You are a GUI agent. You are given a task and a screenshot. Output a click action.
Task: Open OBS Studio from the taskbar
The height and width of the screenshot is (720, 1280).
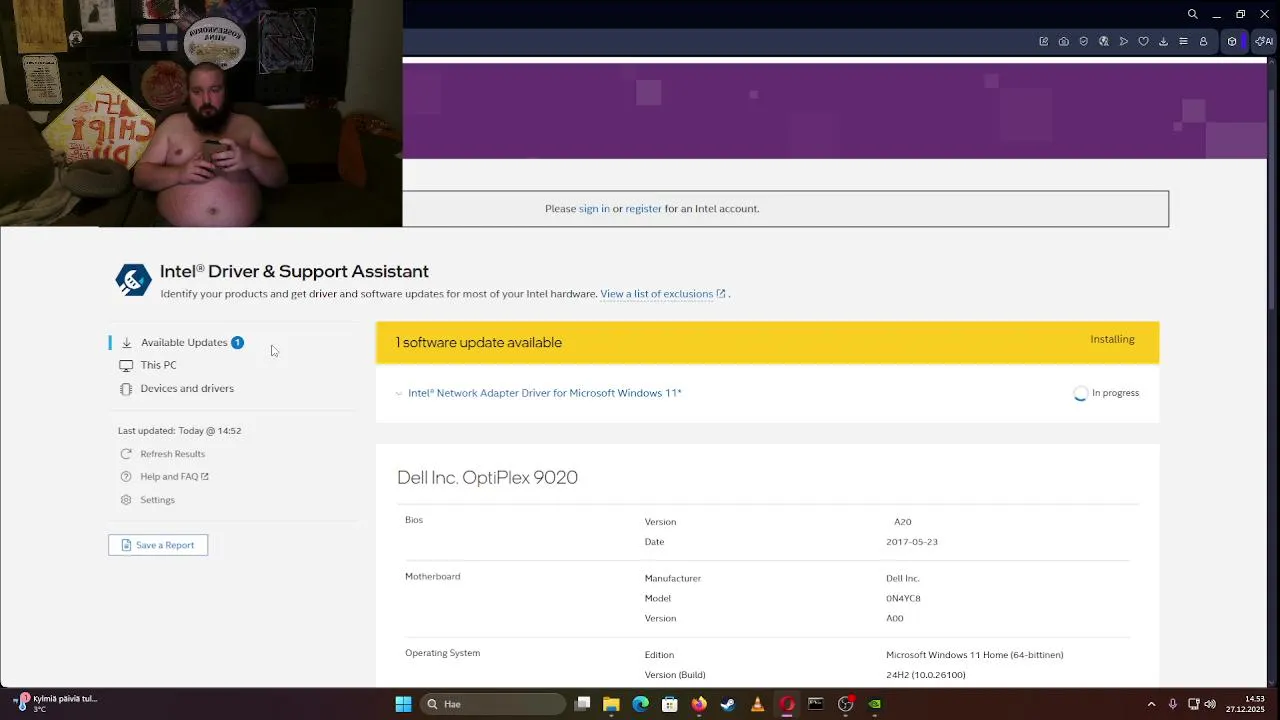(x=845, y=704)
